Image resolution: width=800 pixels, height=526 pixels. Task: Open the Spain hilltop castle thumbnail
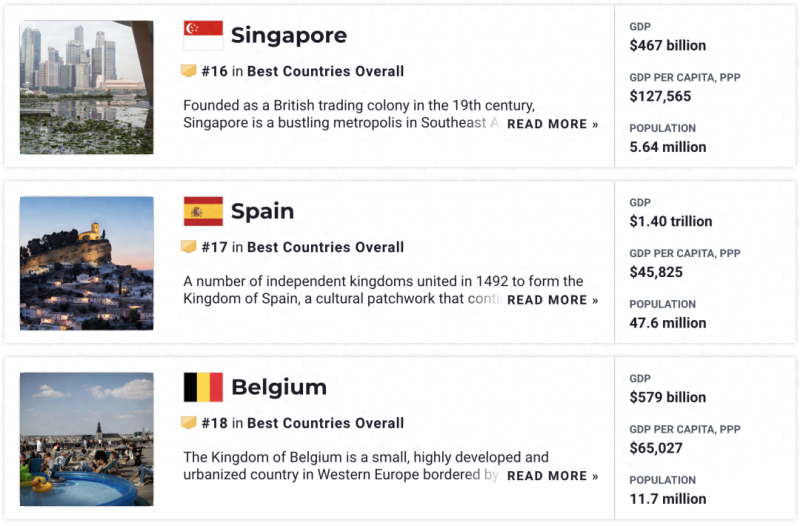(x=87, y=263)
